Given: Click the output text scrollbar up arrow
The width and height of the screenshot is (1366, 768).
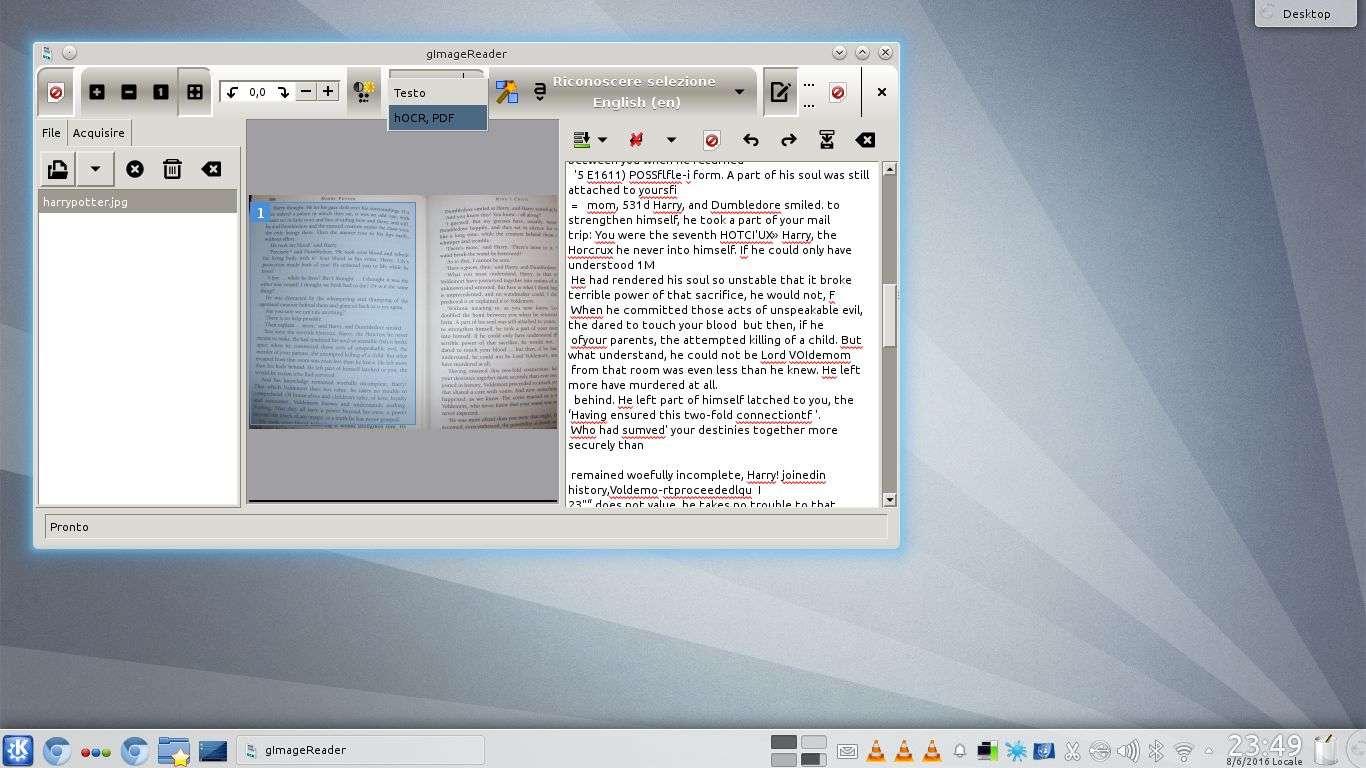Looking at the screenshot, I should tap(890, 169).
